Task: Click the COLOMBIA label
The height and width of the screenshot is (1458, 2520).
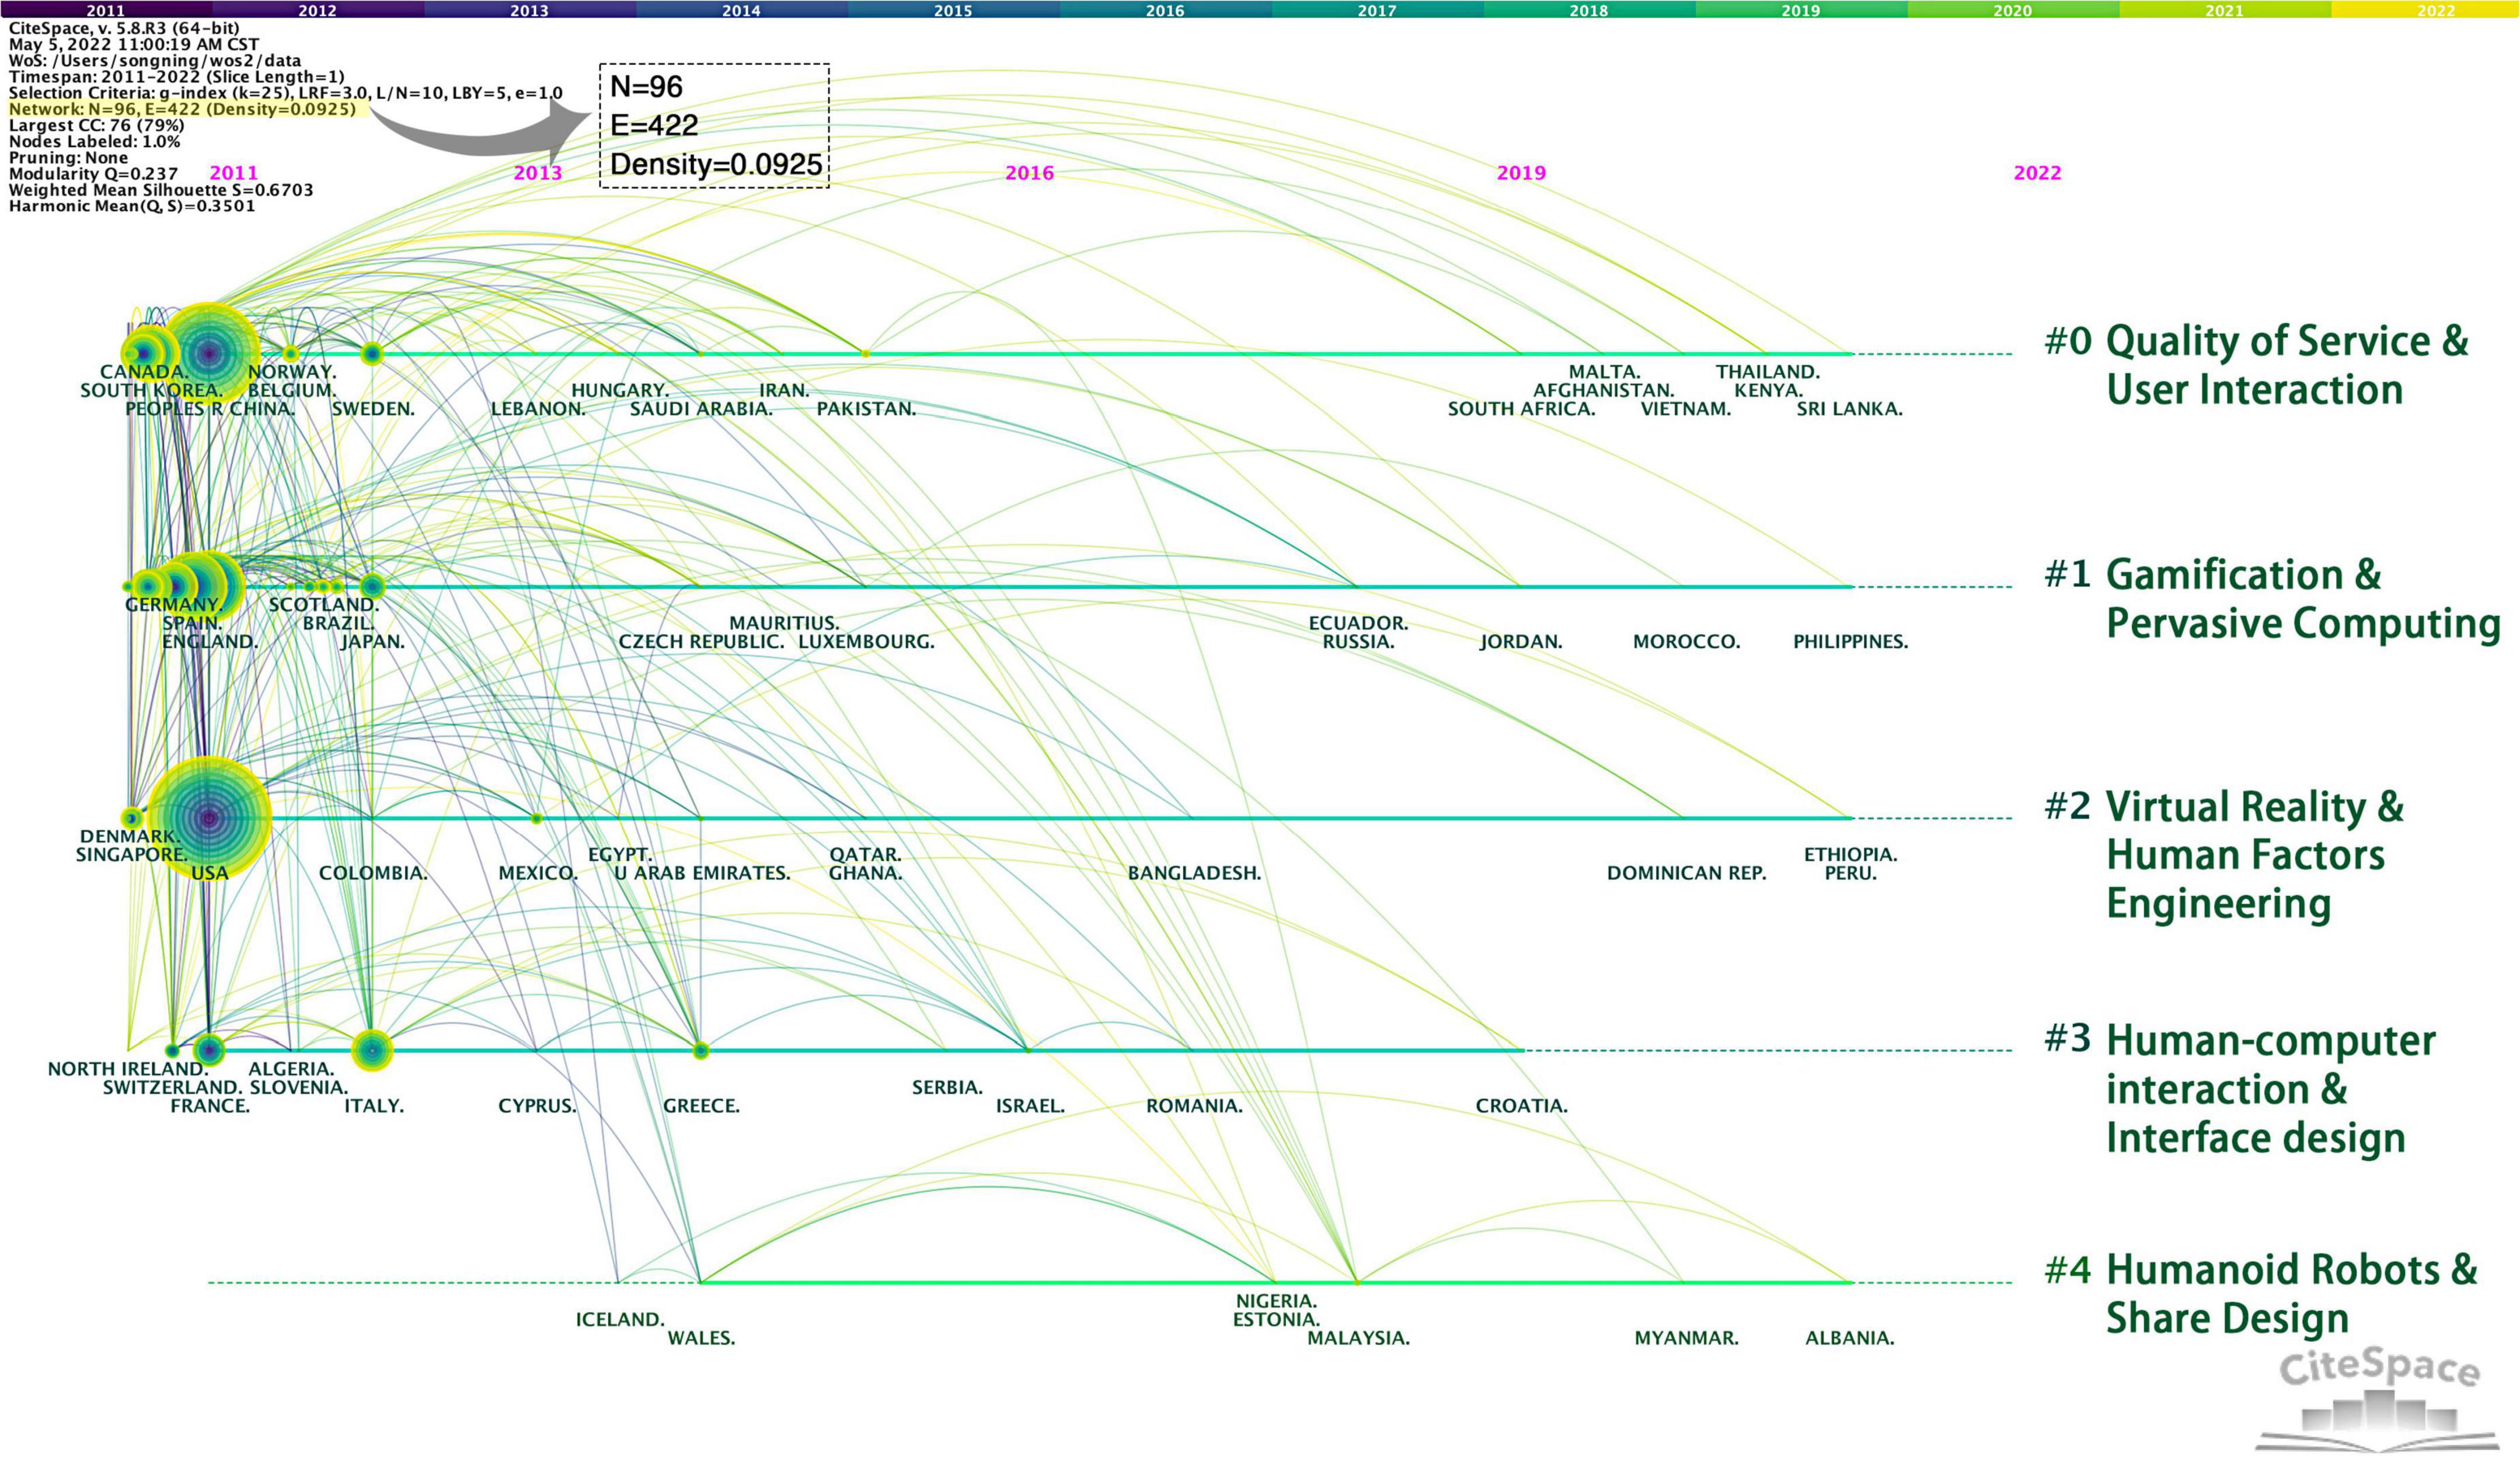Action: (x=373, y=873)
